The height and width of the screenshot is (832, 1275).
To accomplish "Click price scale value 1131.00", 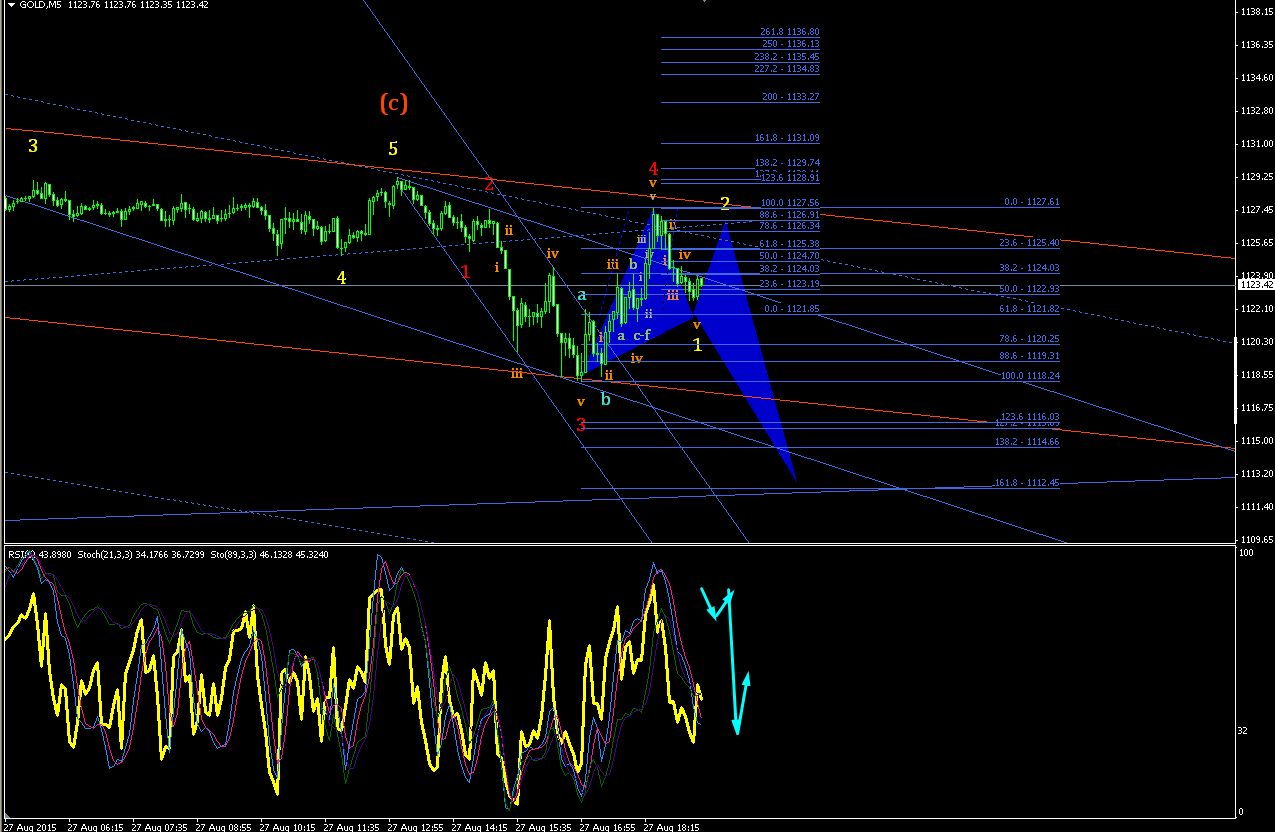I will click(1256, 144).
